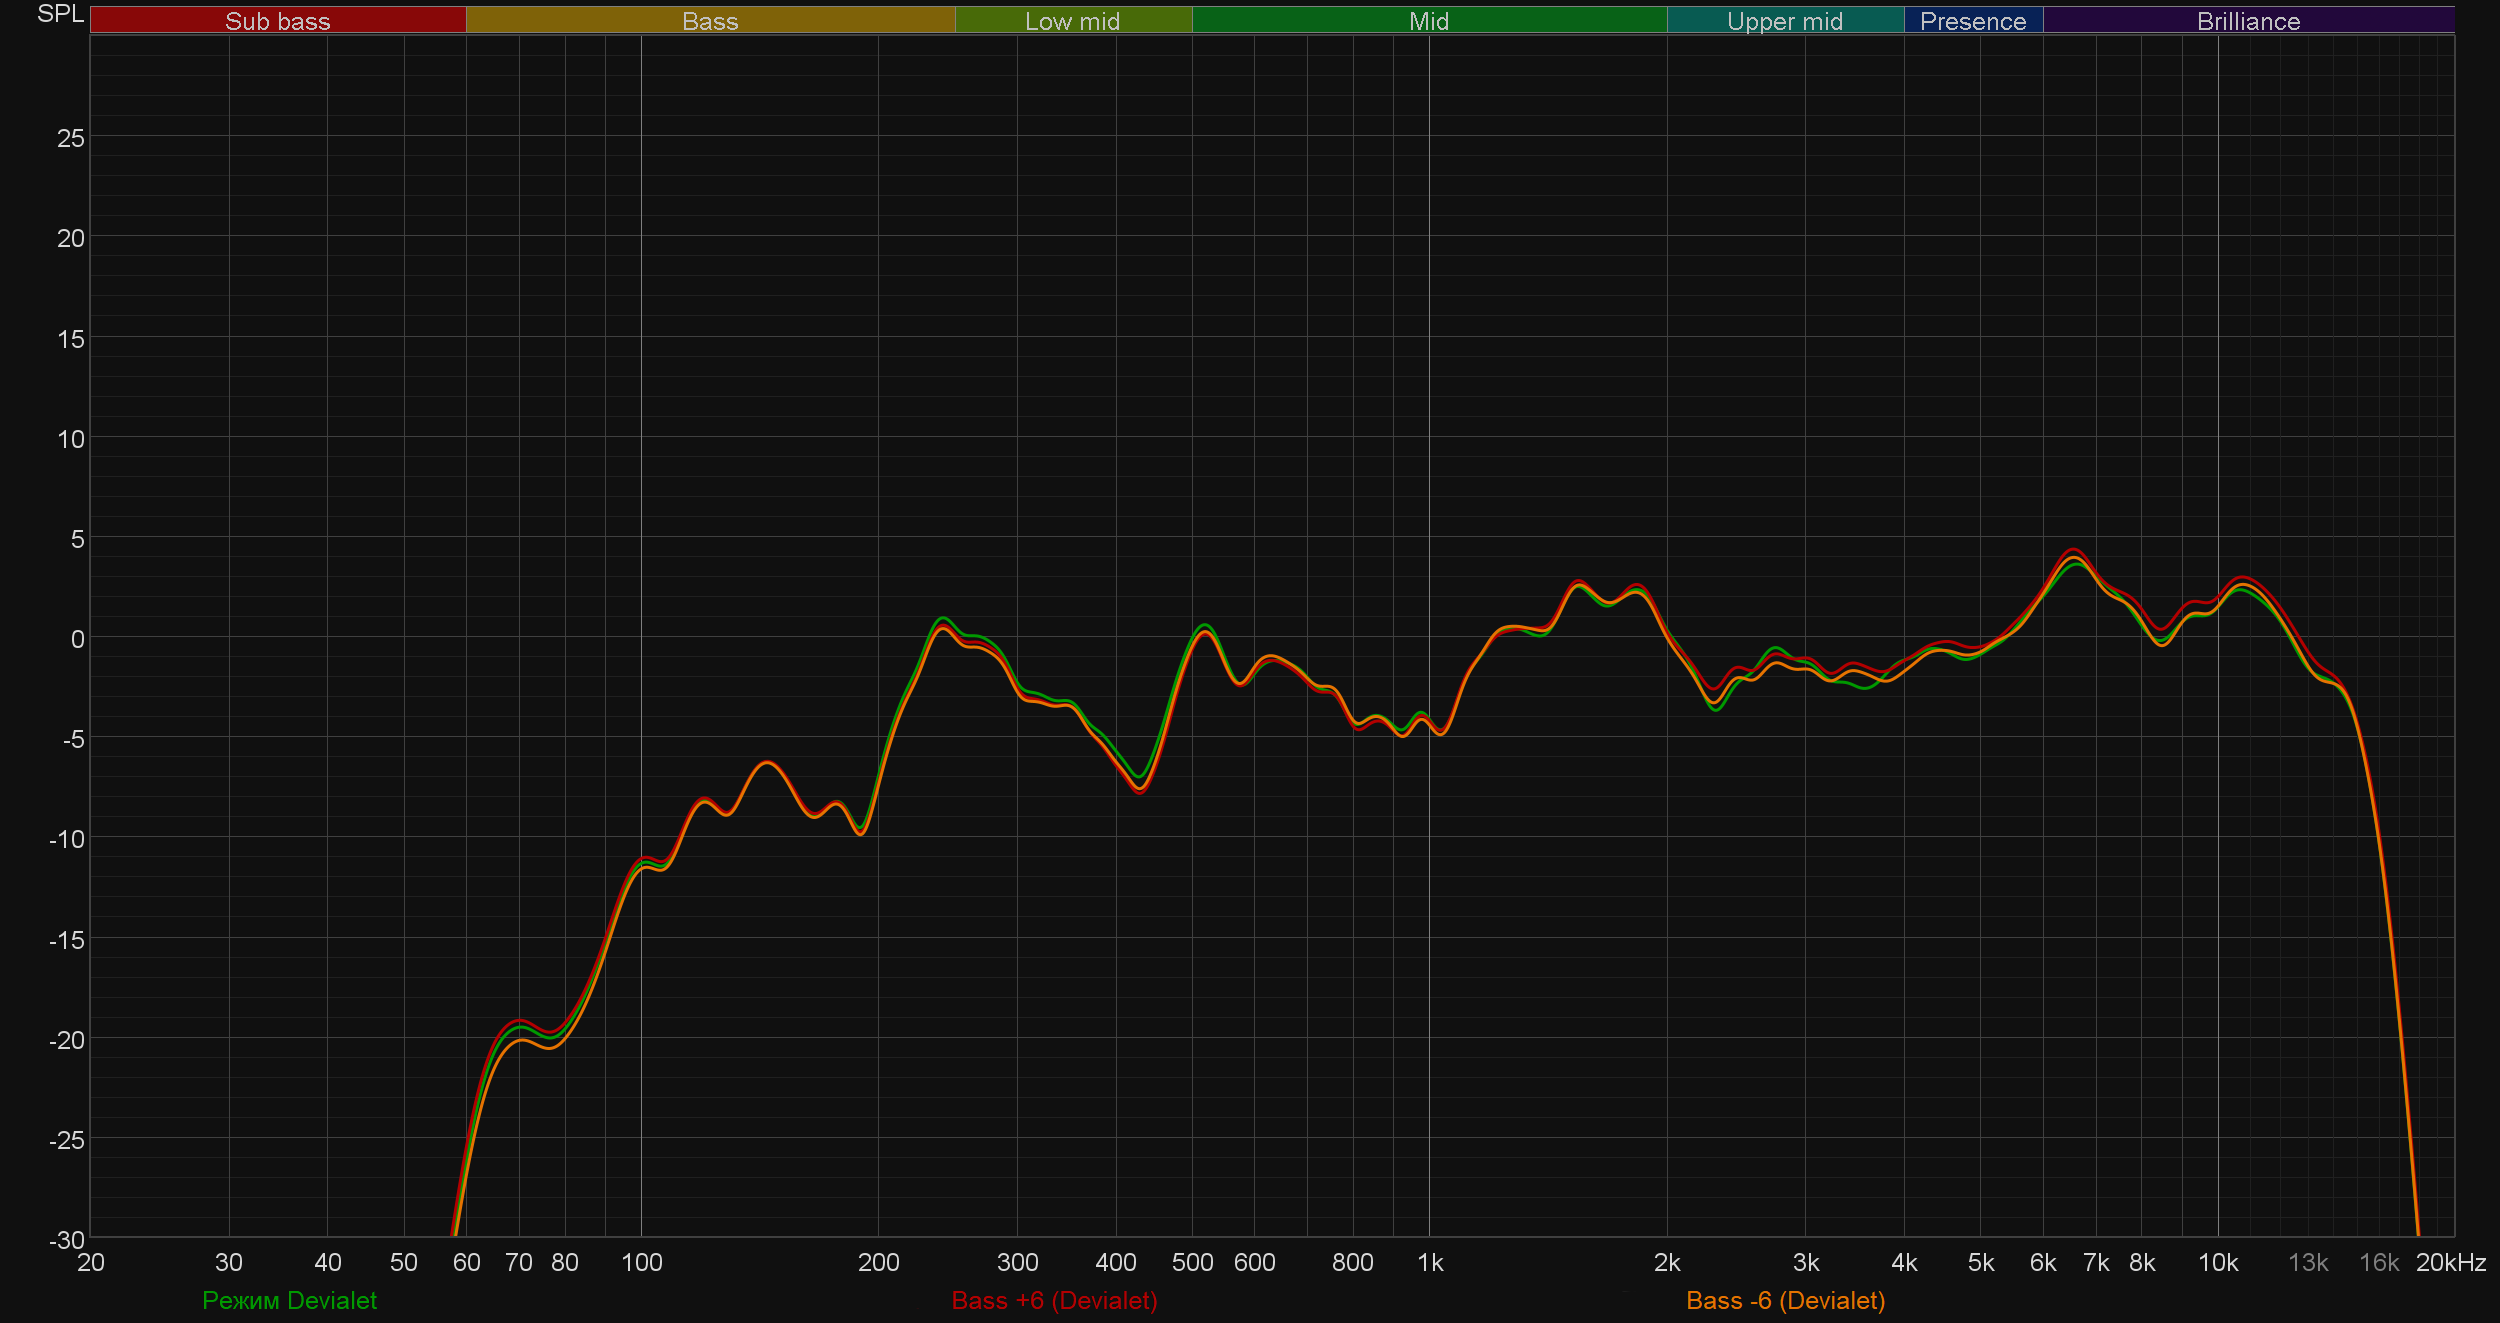Click the SPL axis label
Viewport: 2500px width, 1323px height.
click(x=60, y=14)
